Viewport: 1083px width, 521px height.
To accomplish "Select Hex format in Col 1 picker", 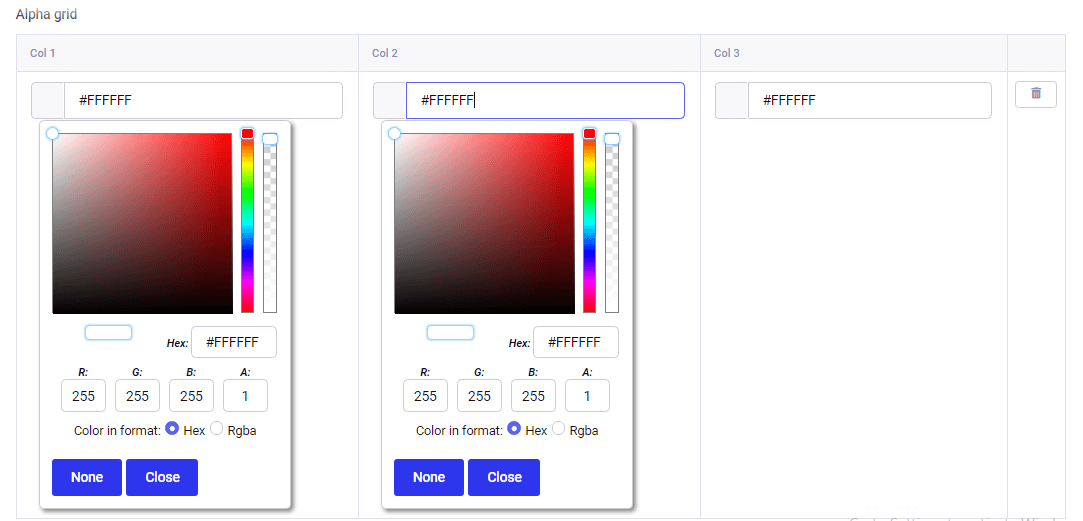I will point(172,429).
